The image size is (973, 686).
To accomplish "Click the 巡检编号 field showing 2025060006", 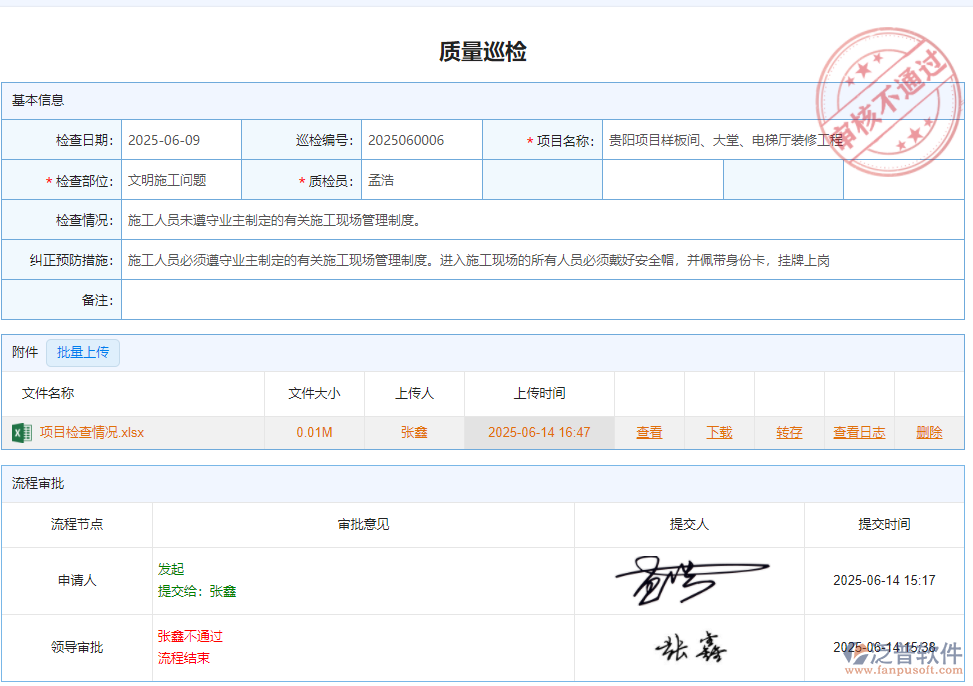I will click(421, 140).
